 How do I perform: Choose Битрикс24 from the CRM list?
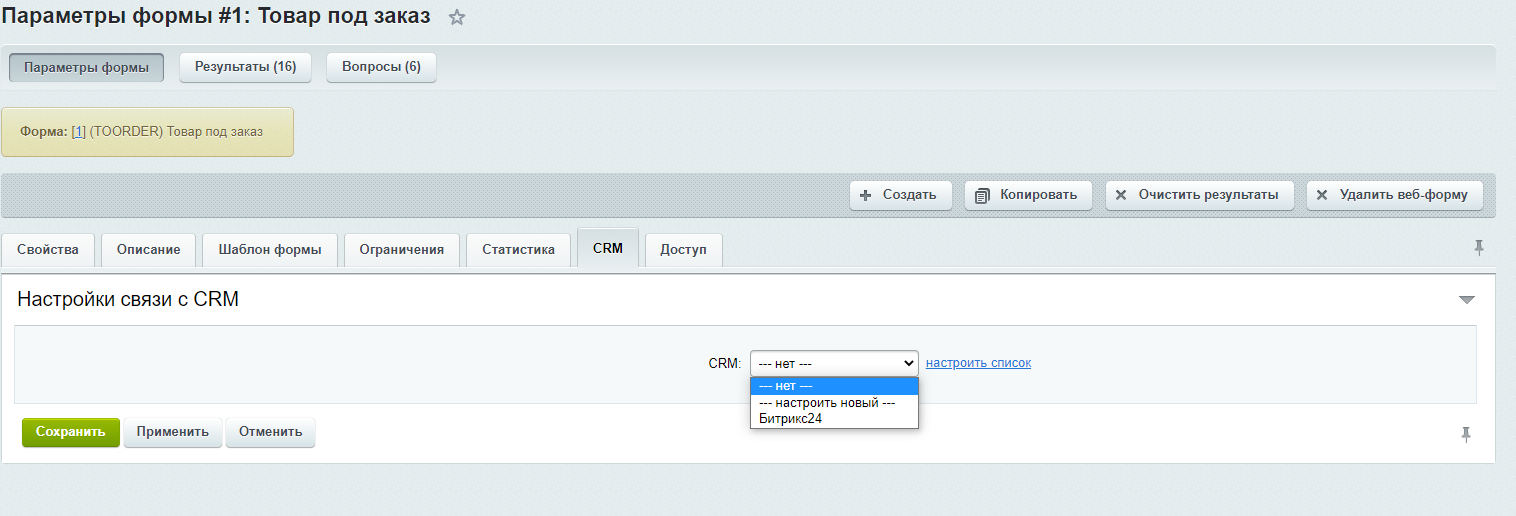790,419
